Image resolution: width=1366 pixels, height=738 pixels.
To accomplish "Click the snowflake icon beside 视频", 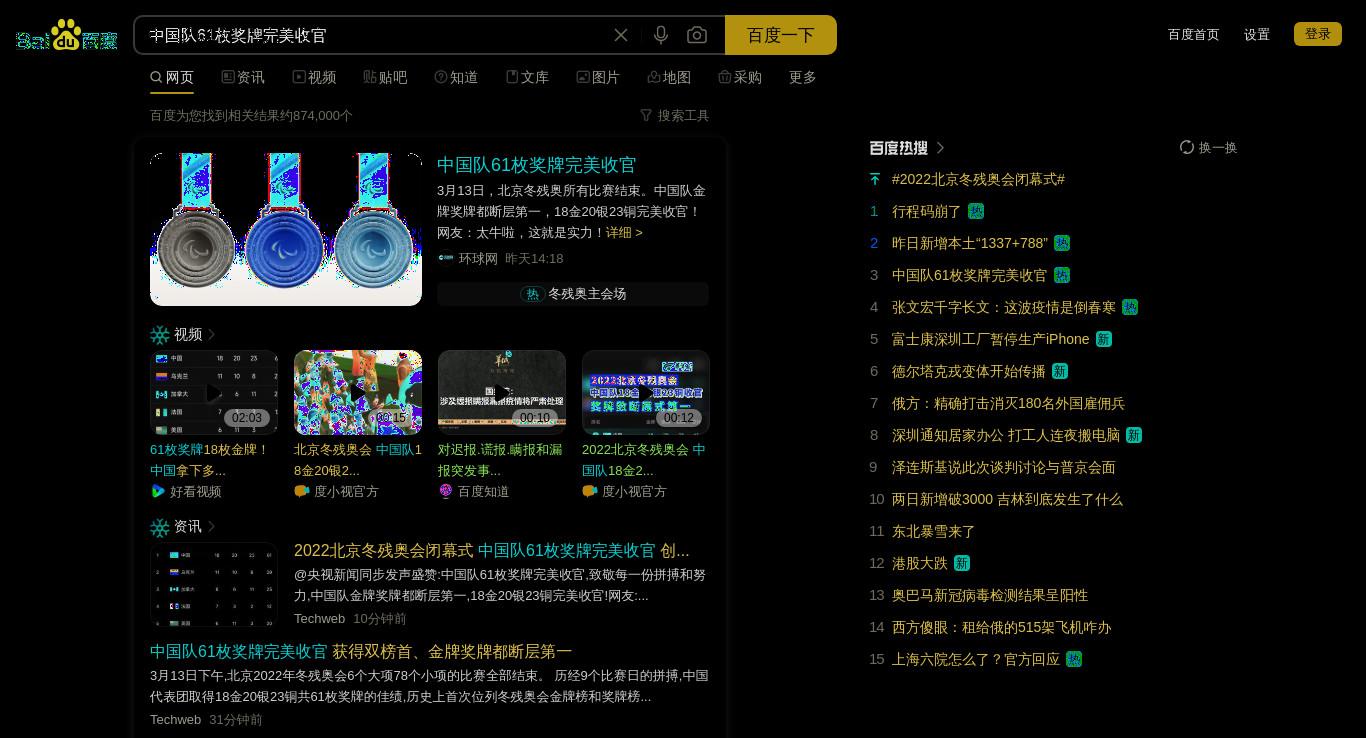I will click(160, 335).
